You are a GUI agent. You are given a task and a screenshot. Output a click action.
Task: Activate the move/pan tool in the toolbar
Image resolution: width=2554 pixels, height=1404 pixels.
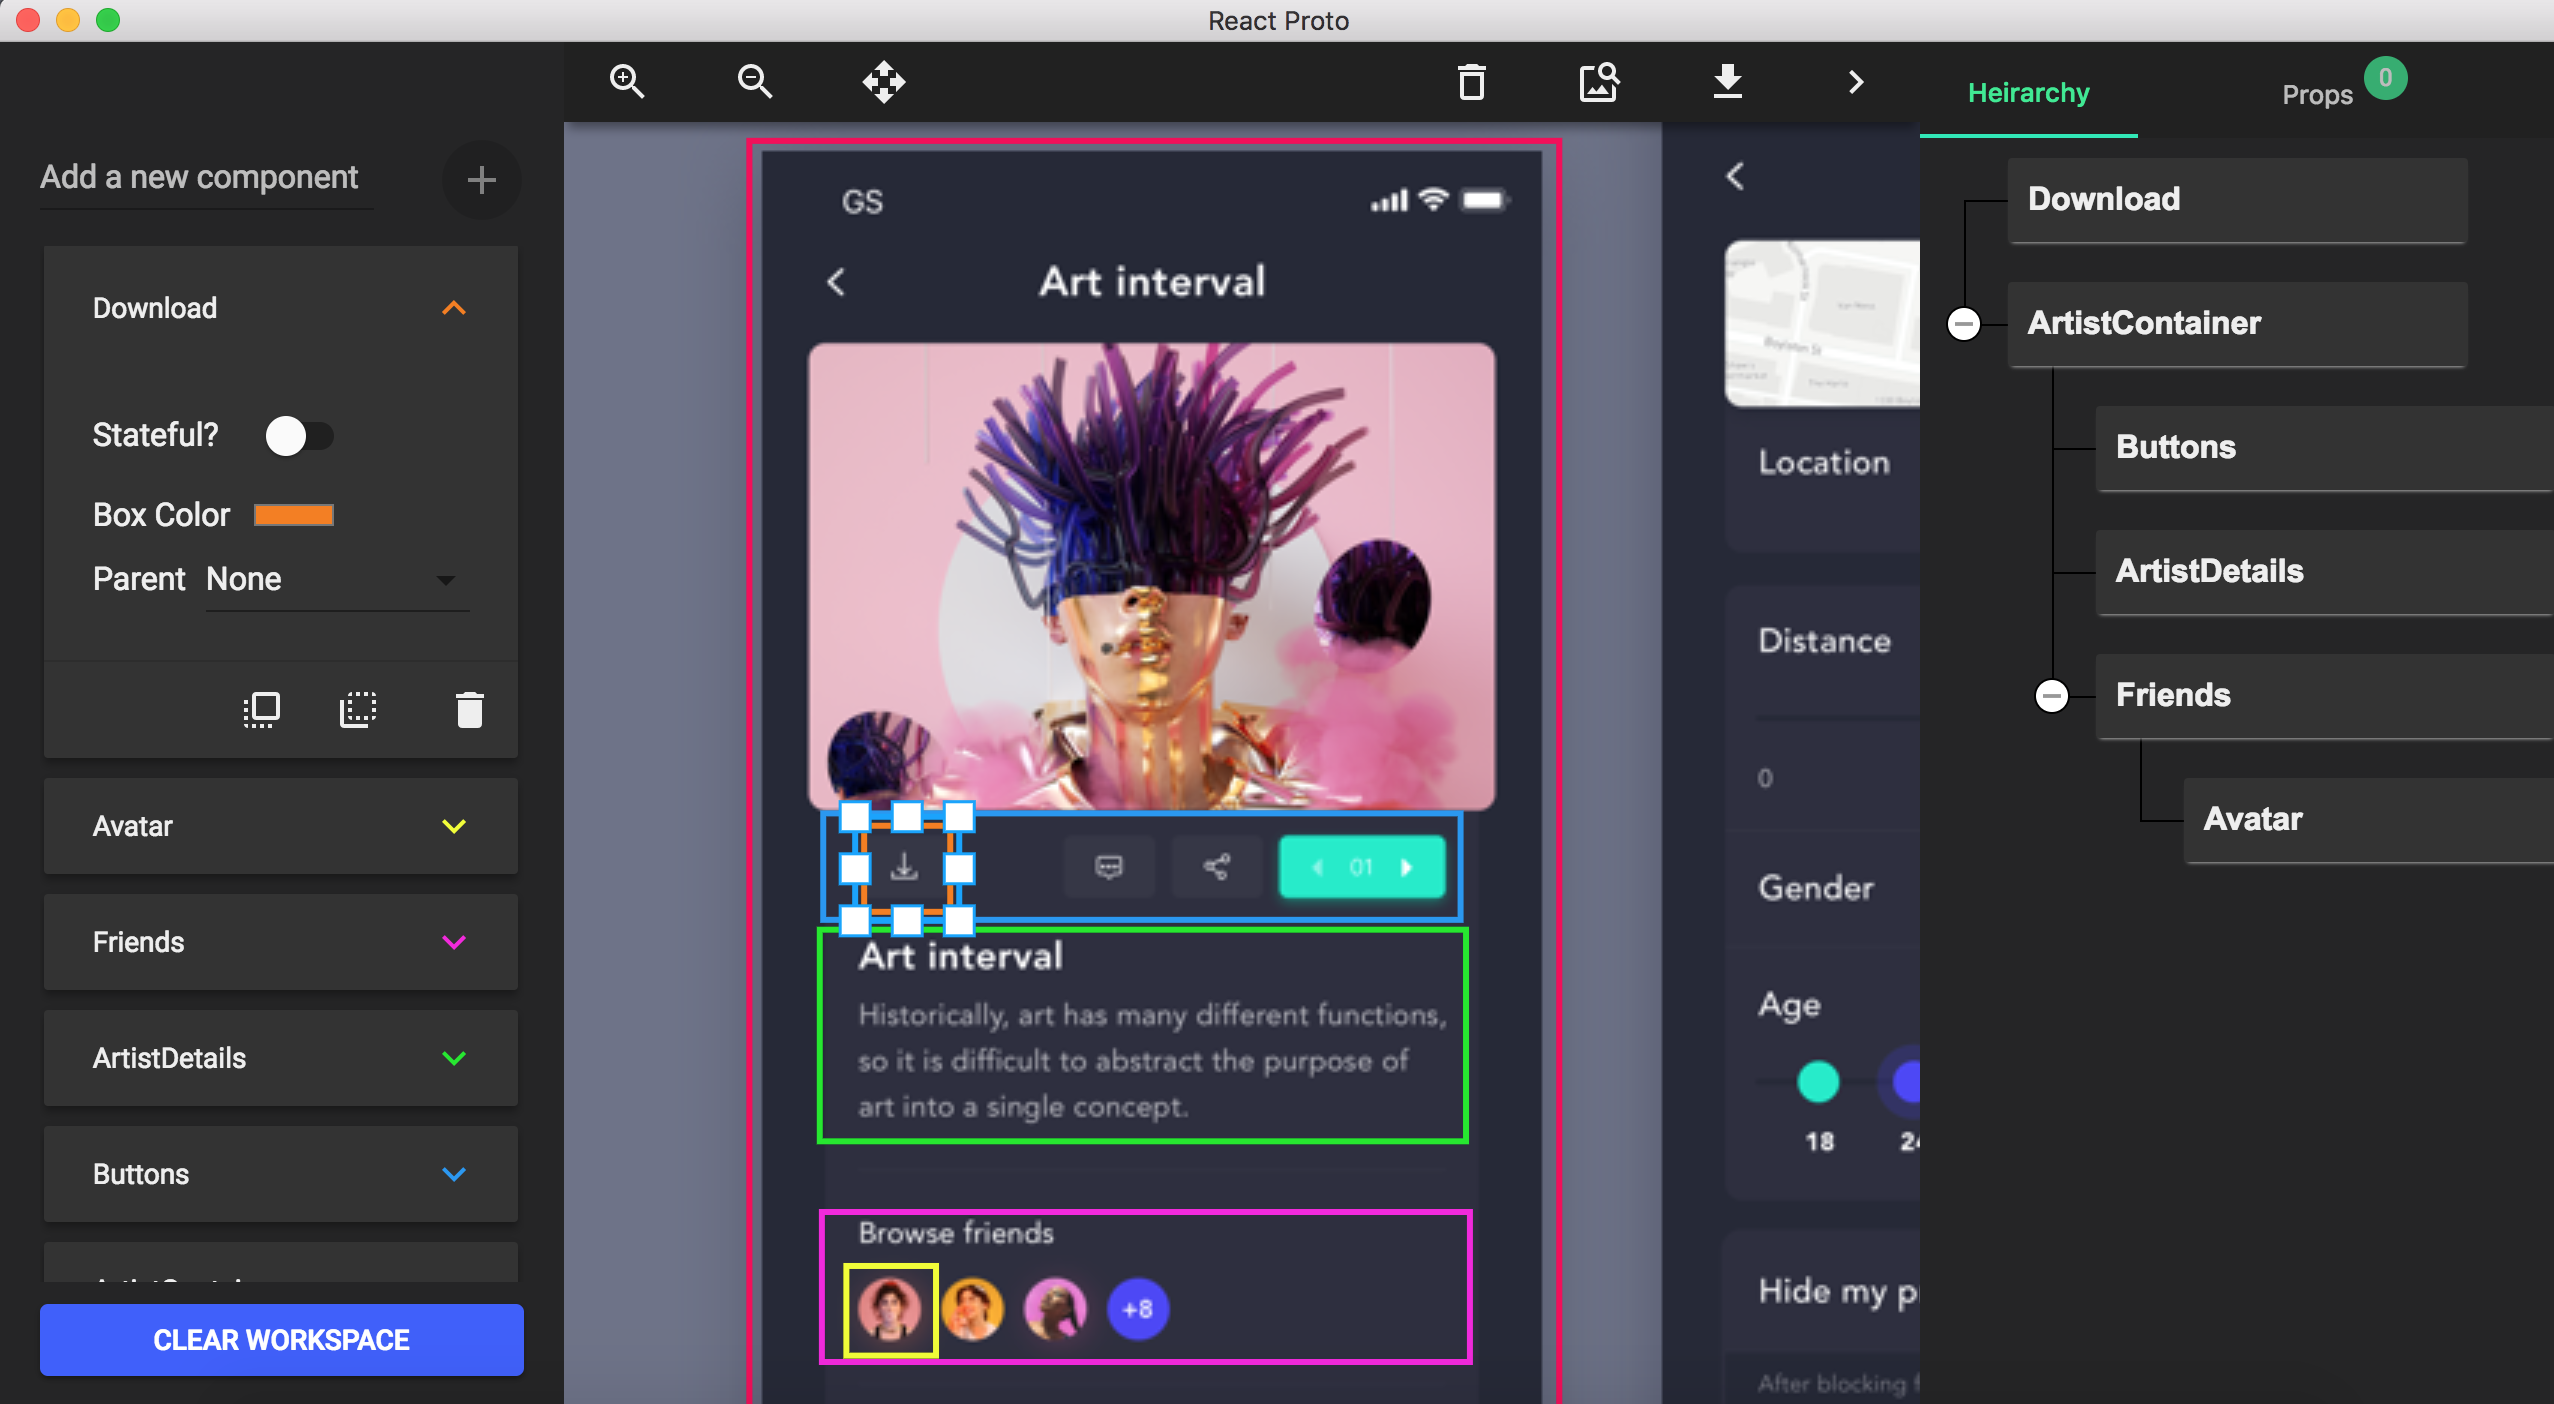(881, 81)
